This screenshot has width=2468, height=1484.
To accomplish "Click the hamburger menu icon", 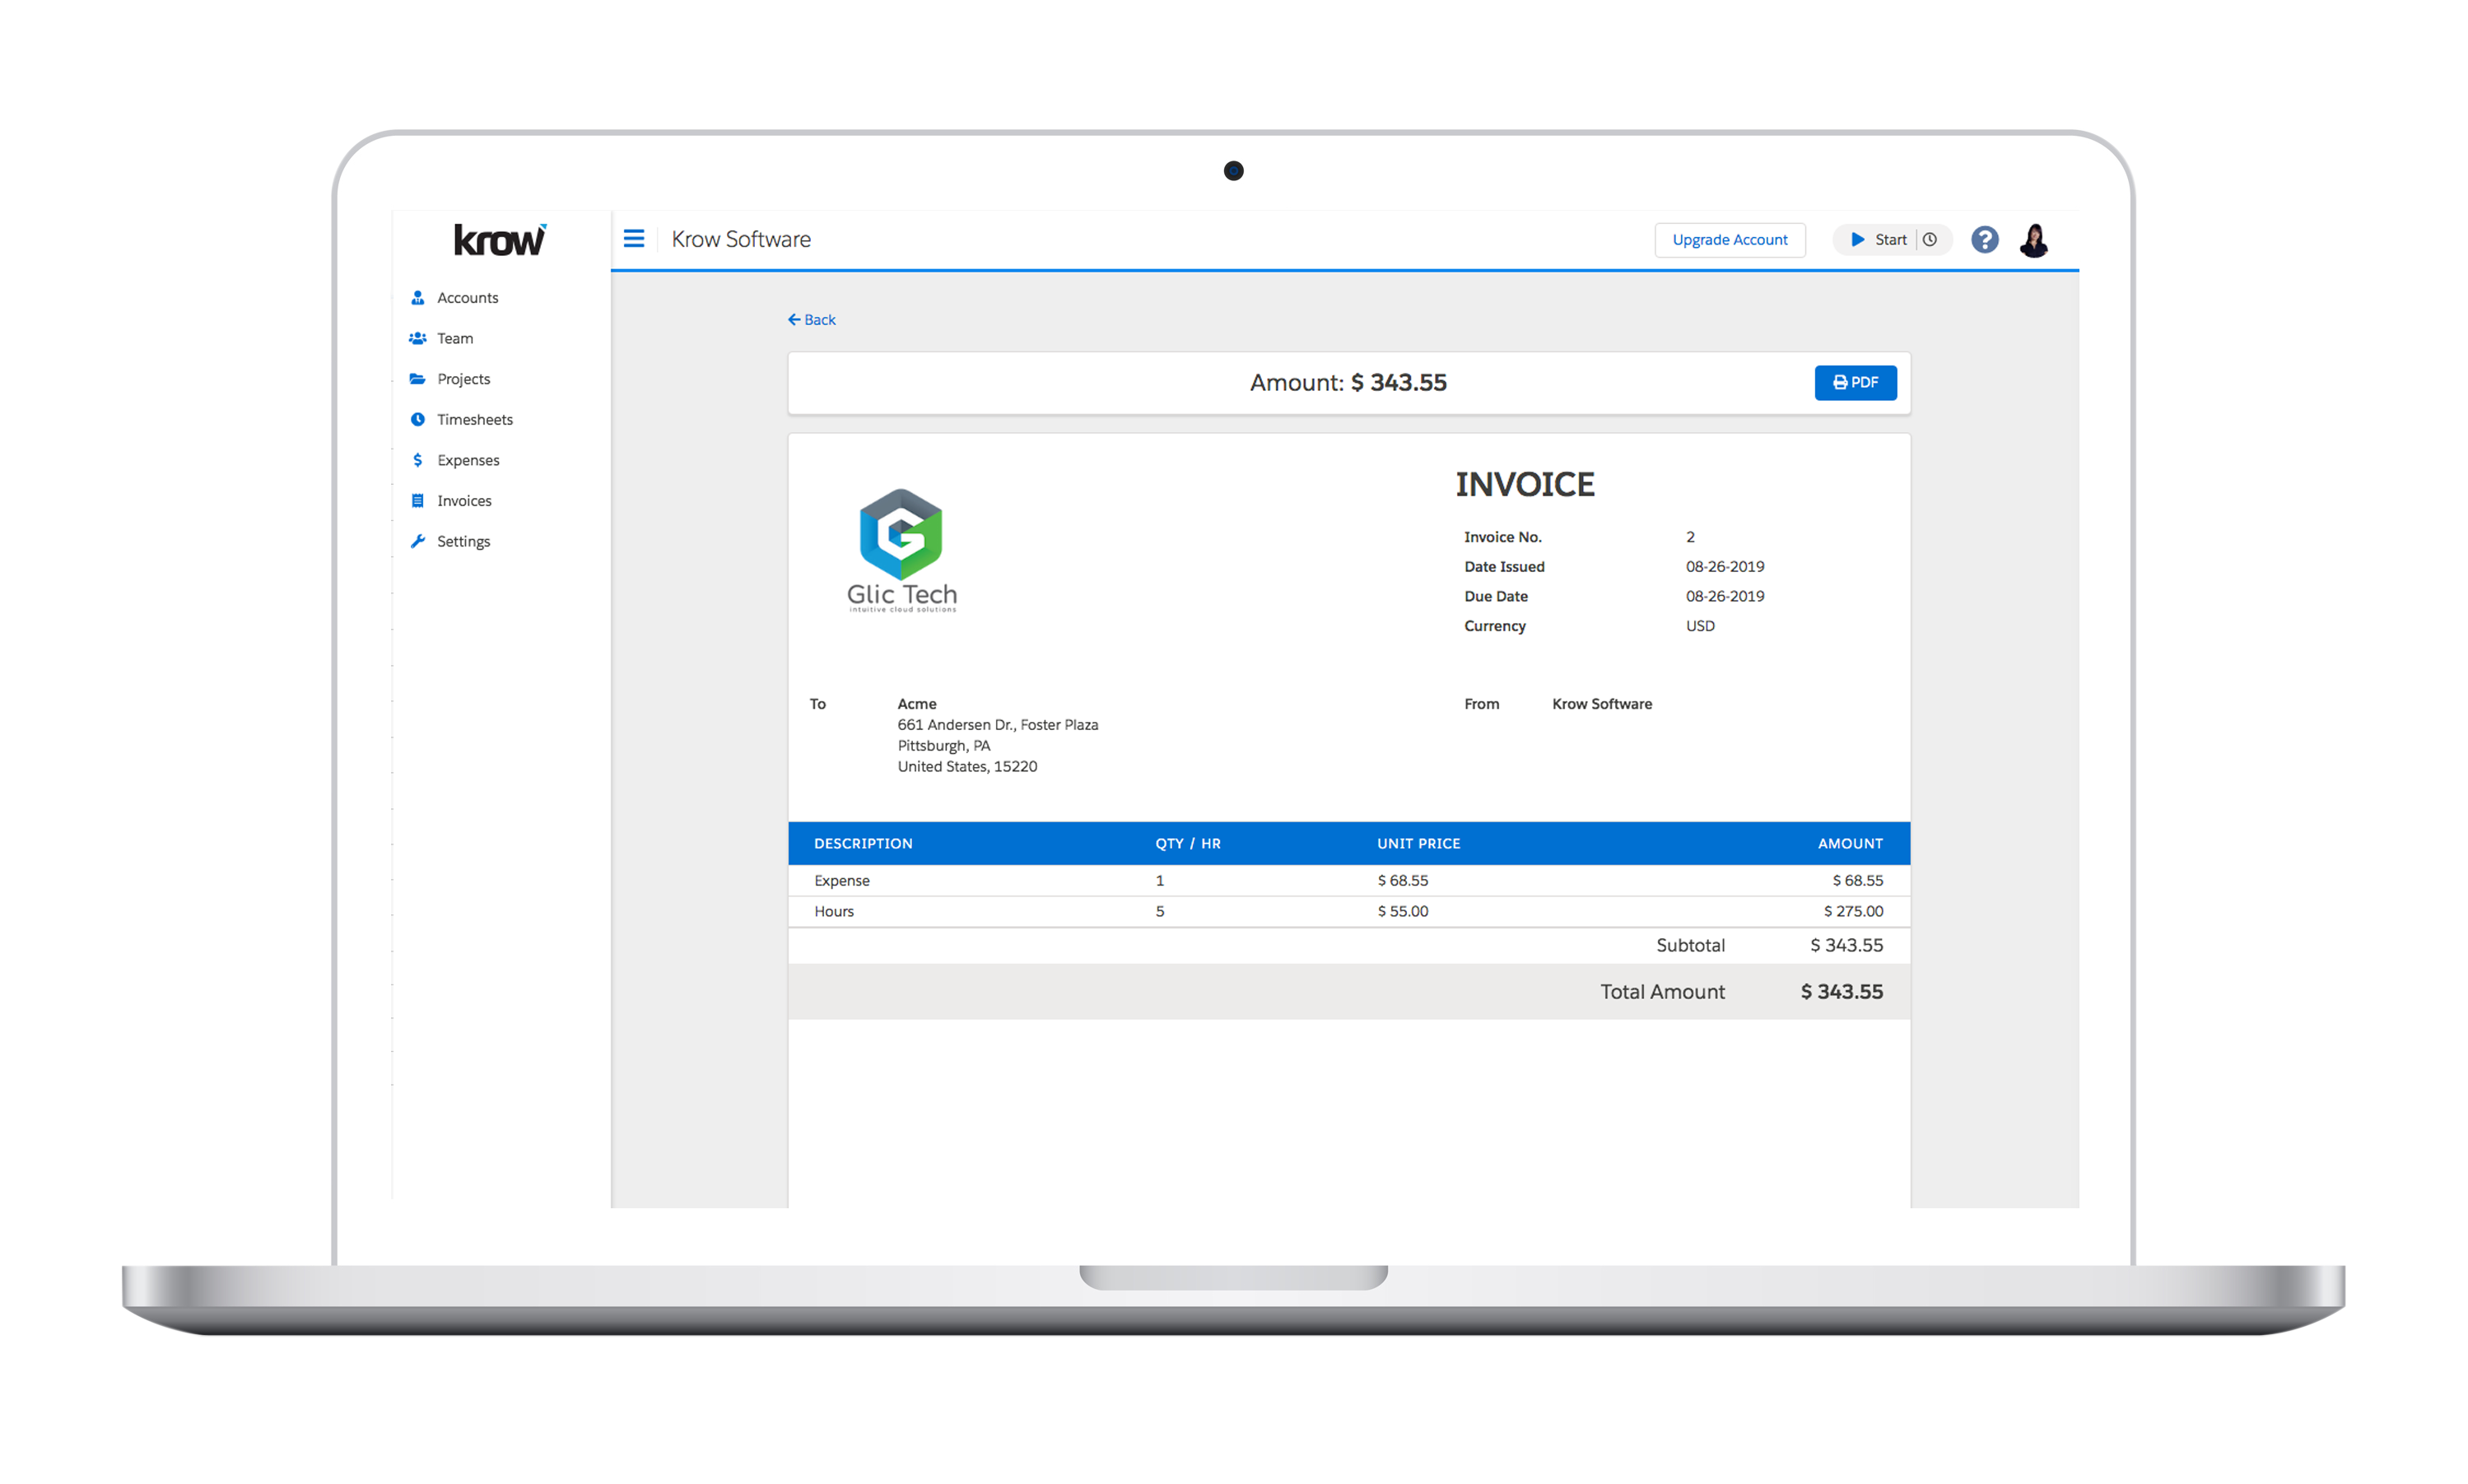I will pyautogui.click(x=633, y=239).
